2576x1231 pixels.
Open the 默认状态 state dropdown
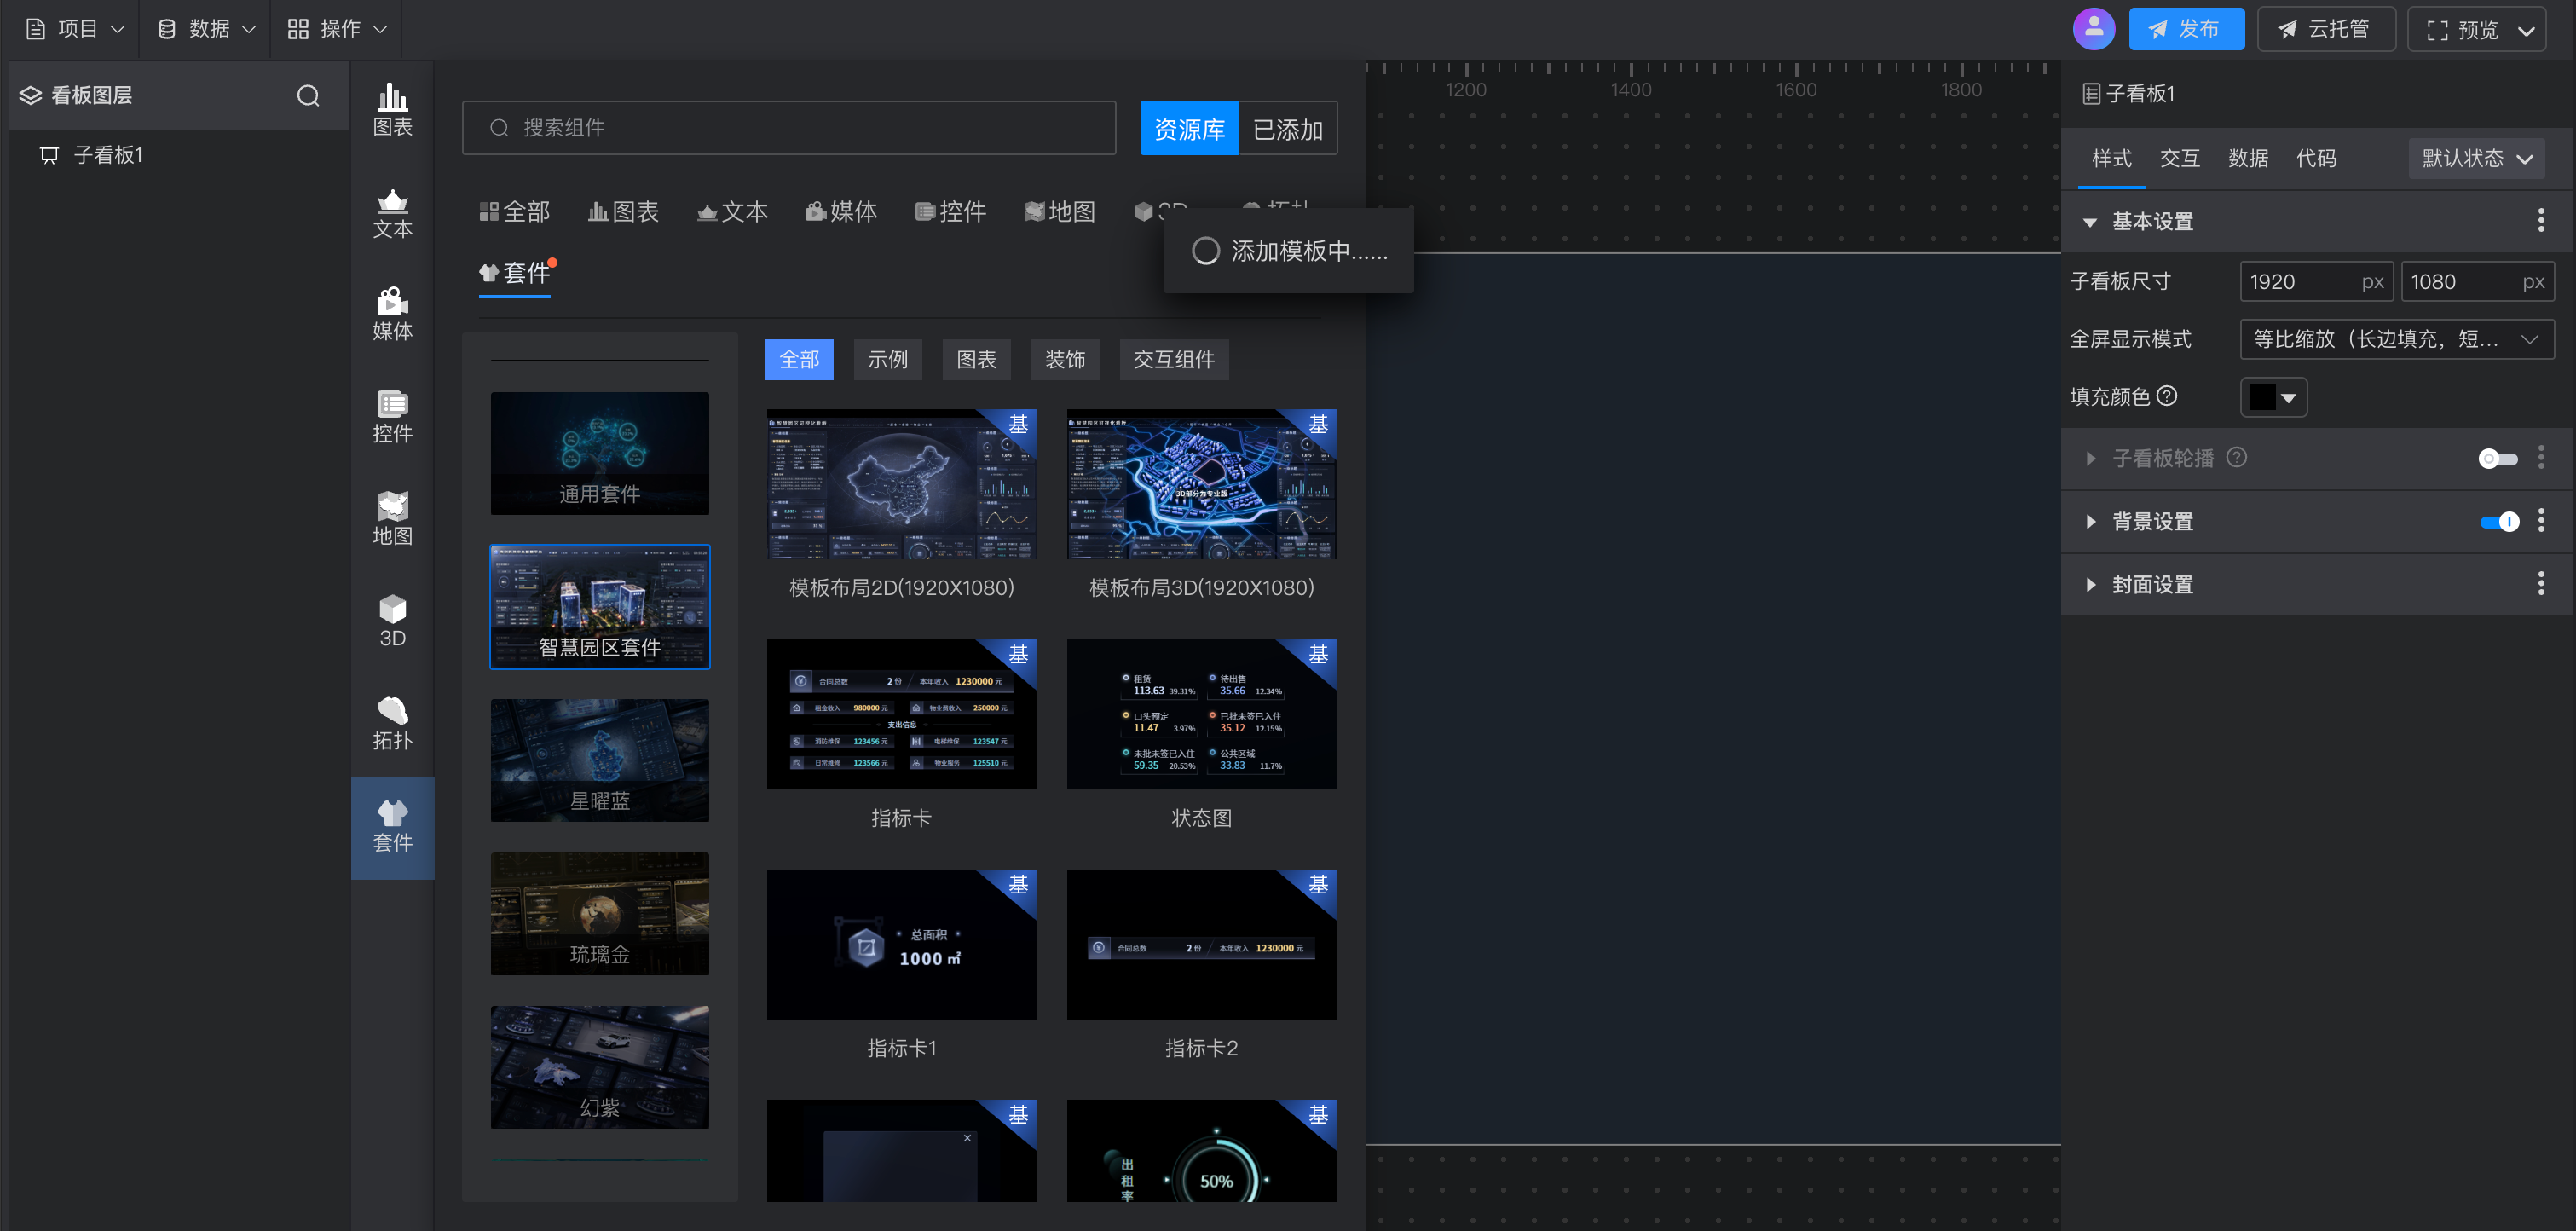click(x=2476, y=158)
